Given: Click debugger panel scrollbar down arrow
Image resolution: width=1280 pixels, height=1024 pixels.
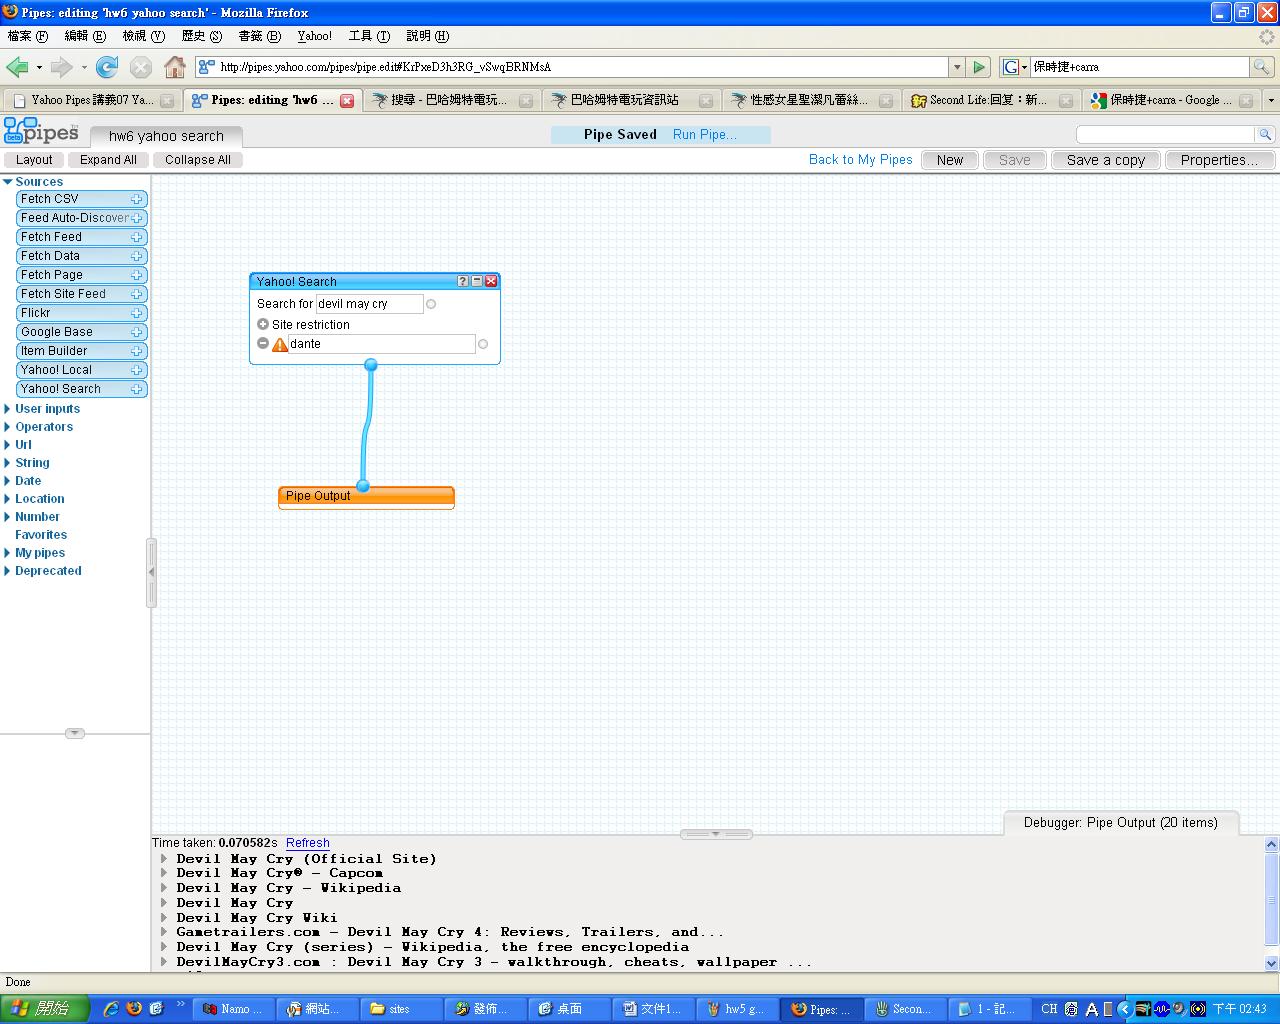Looking at the screenshot, I should [x=1272, y=963].
